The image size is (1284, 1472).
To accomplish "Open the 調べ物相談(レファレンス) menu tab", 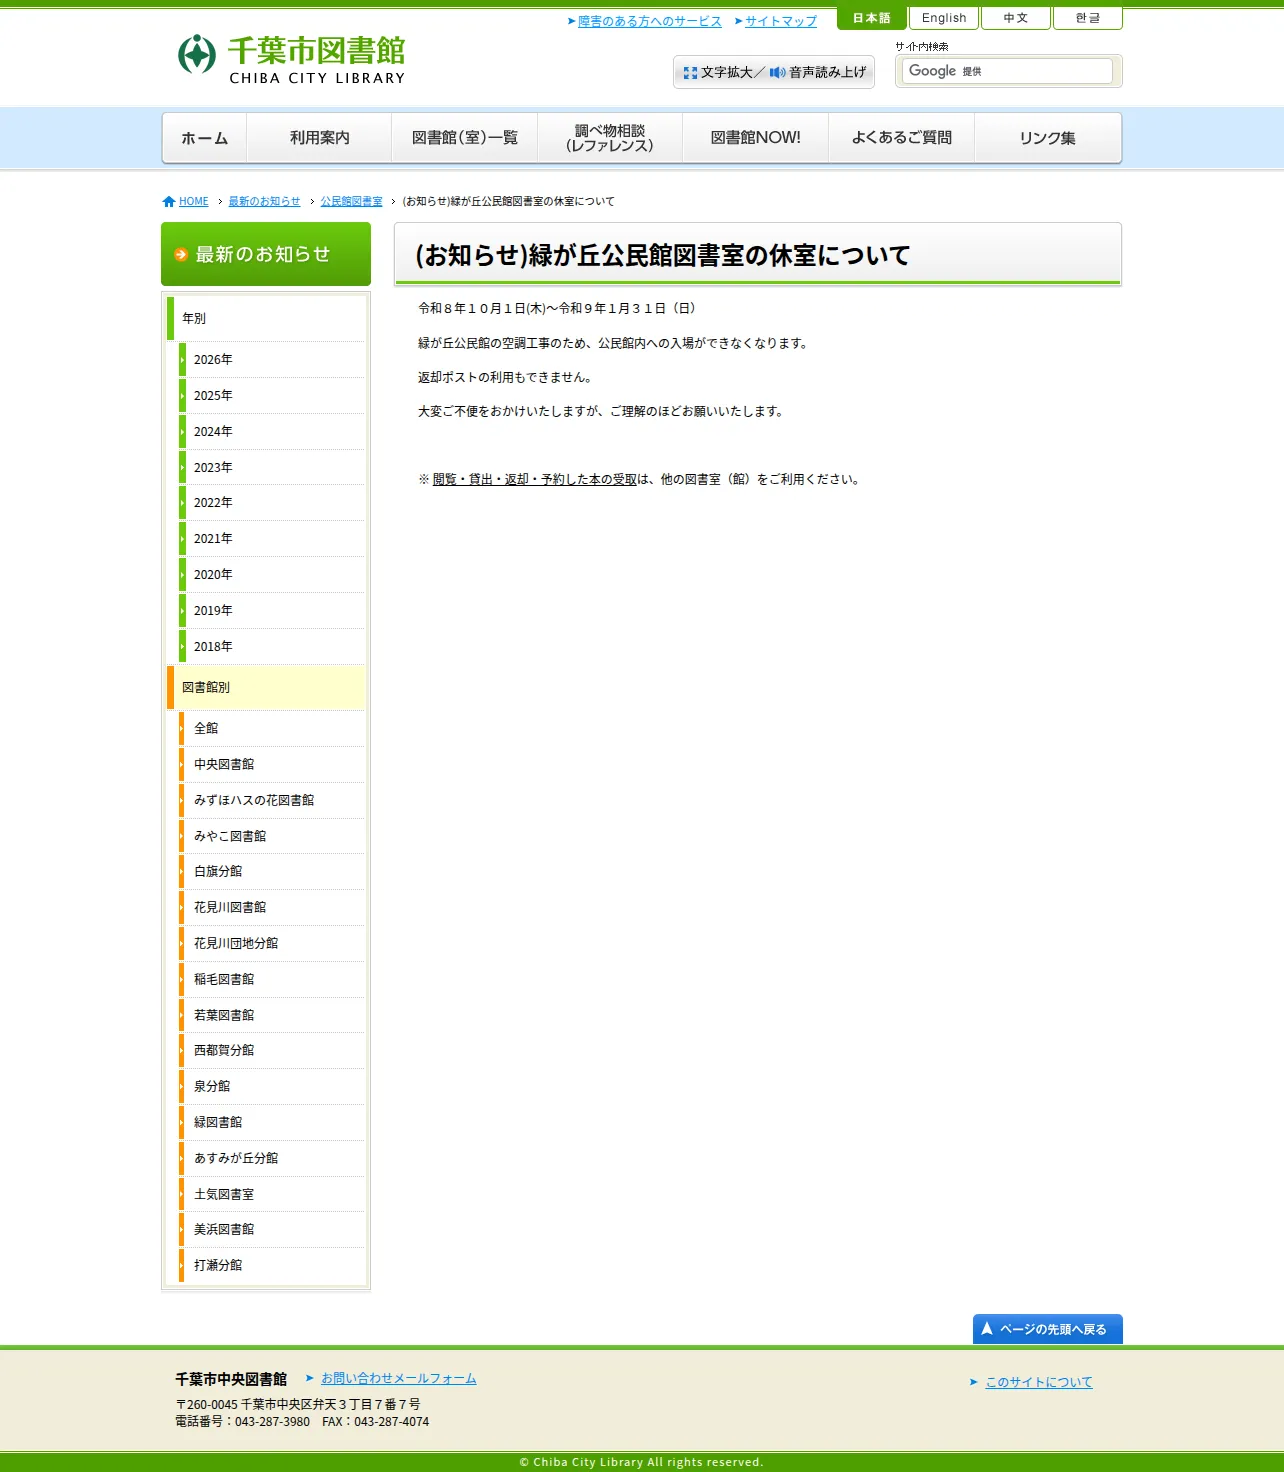I will tap(610, 138).
